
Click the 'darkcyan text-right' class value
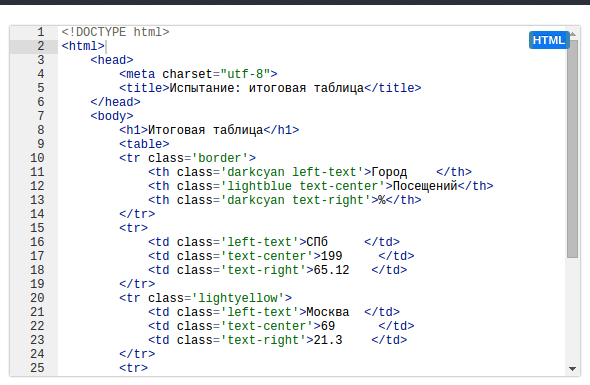[295, 200]
